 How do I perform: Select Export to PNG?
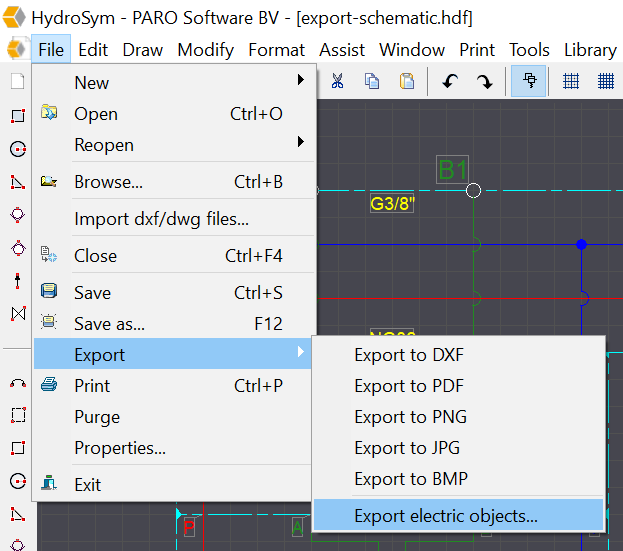click(x=459, y=417)
